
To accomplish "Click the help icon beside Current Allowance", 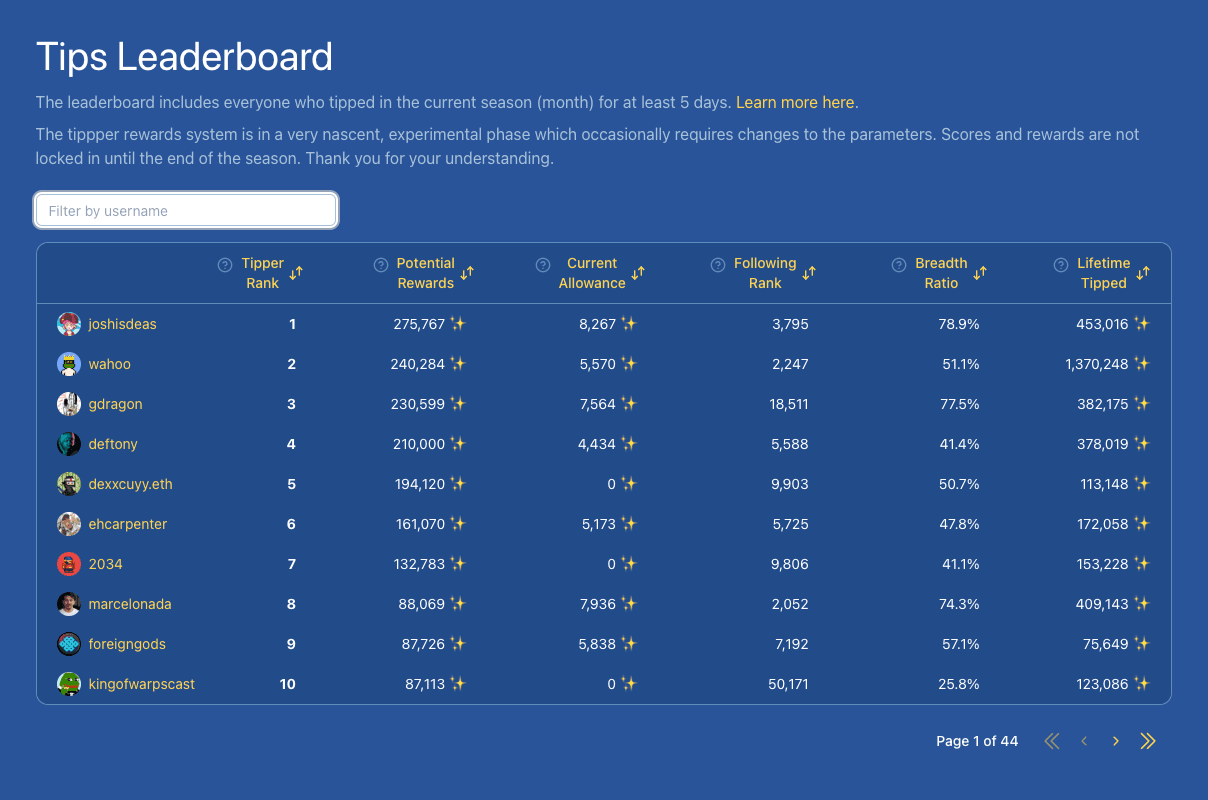I will tap(543, 265).
